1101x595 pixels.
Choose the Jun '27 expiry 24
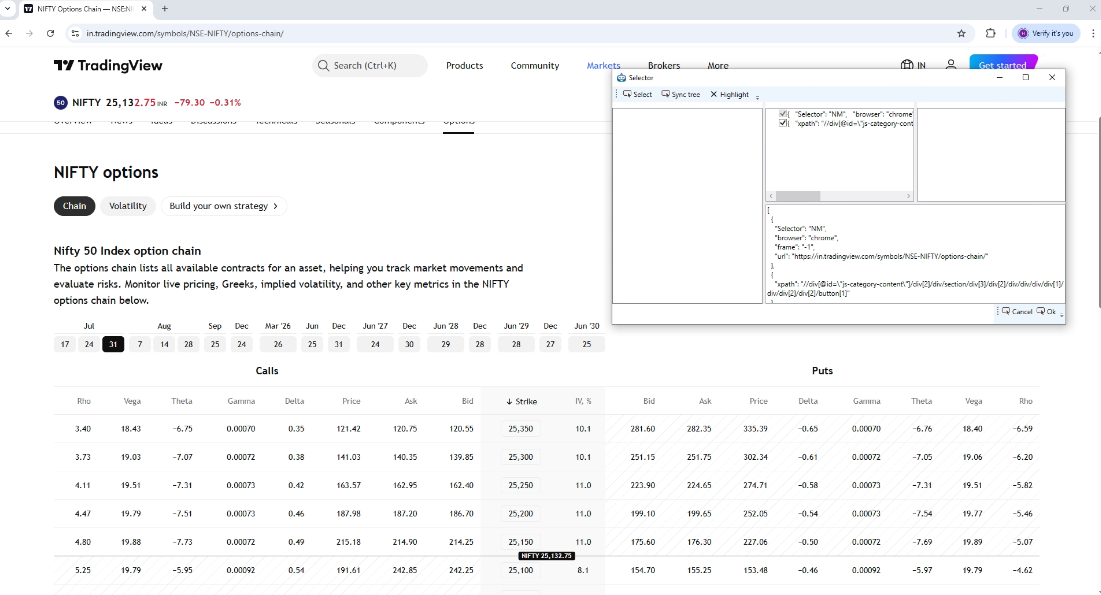click(x=375, y=344)
